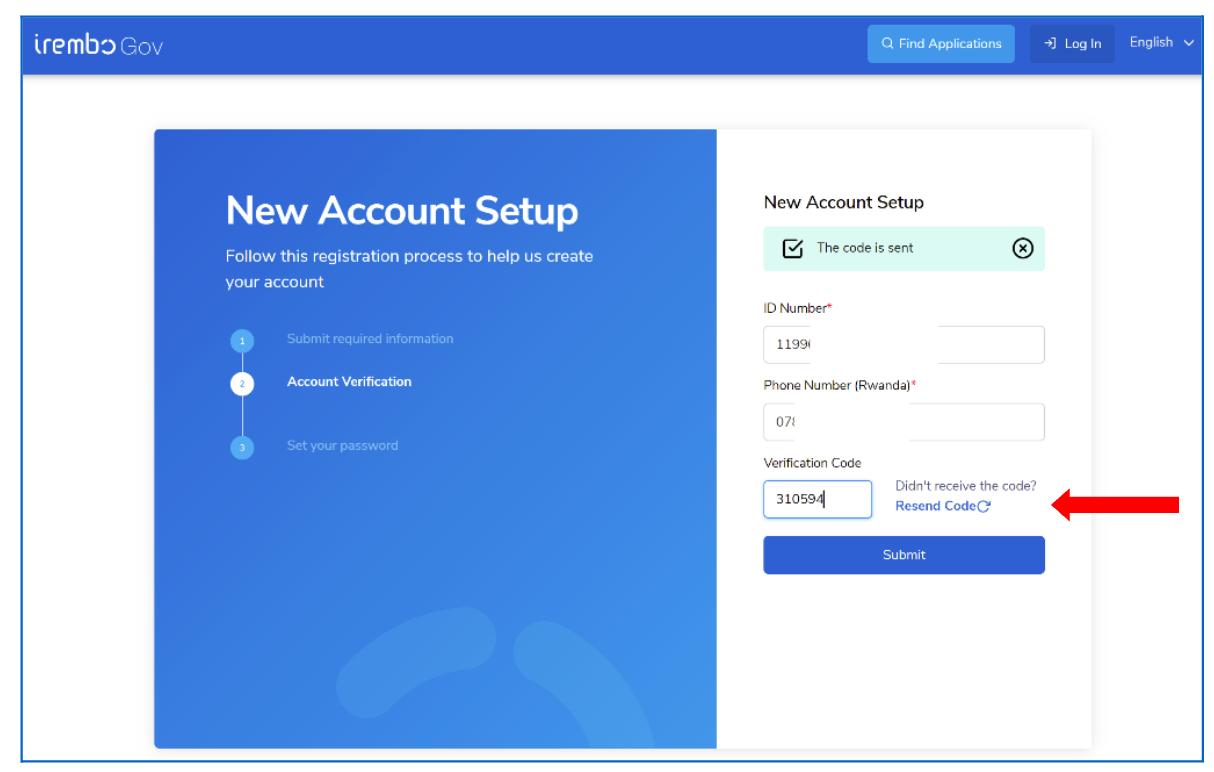This screenshot has width=1214, height=772.
Task: Focus the Phone Number (Rwanda) field
Action: pos(904,422)
